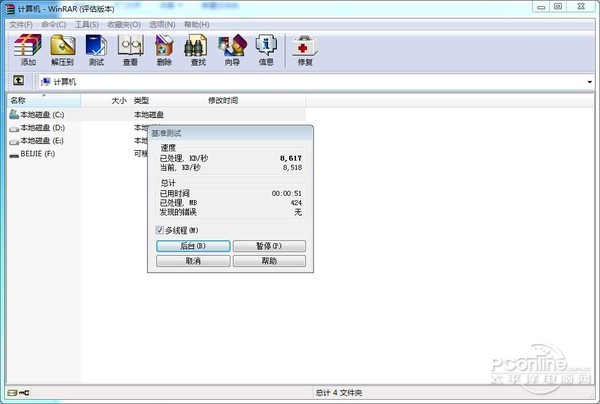Toggle the 多线程(M) checkbox

coord(160,230)
